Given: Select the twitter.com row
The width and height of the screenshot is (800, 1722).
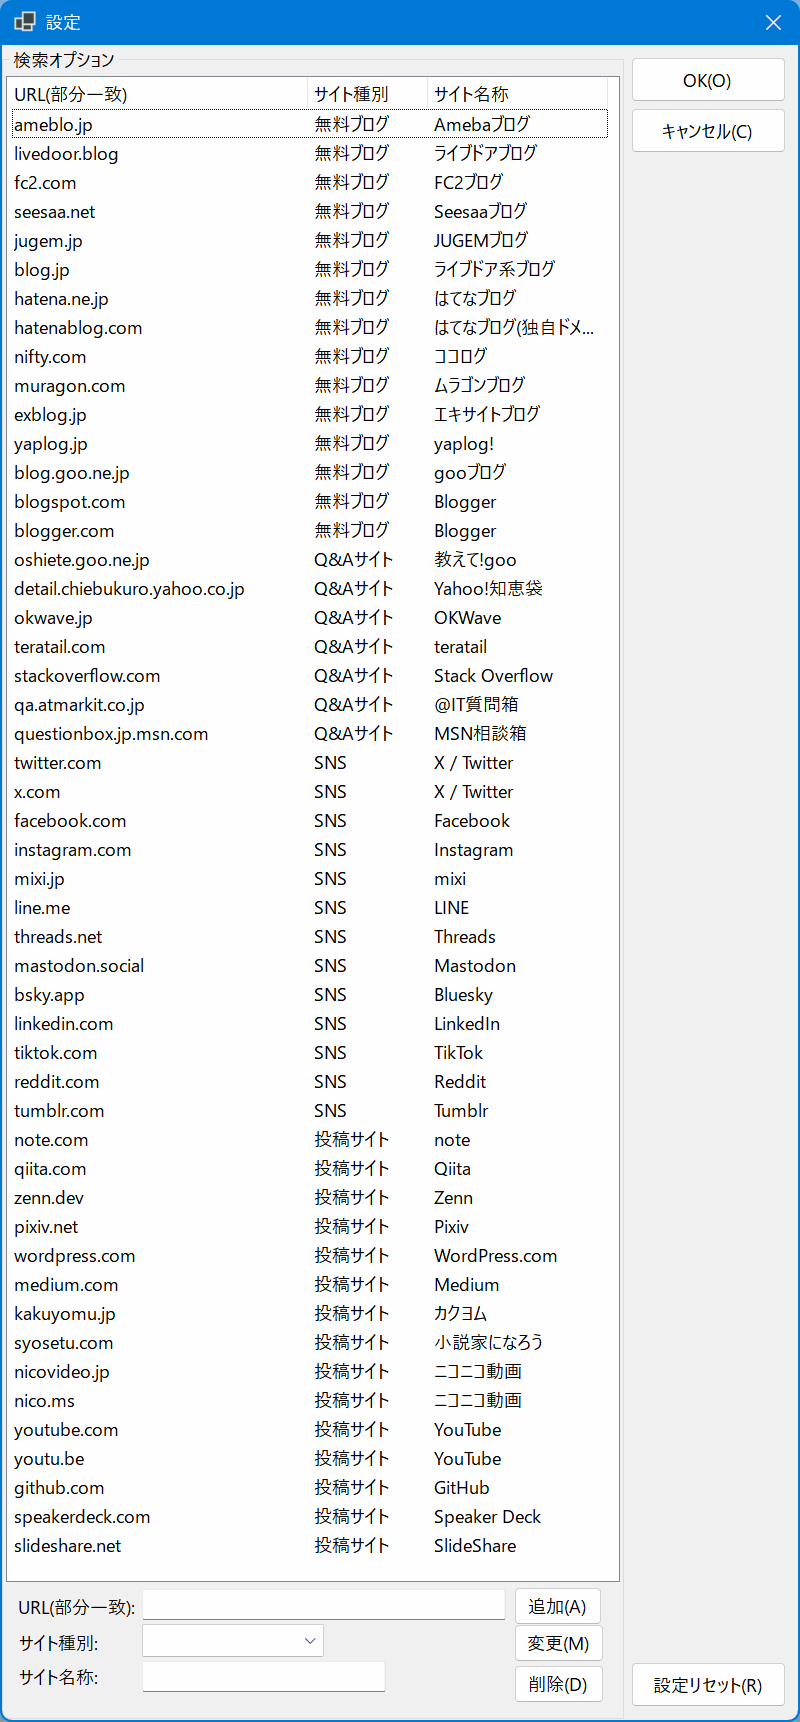Looking at the screenshot, I should tap(309, 762).
